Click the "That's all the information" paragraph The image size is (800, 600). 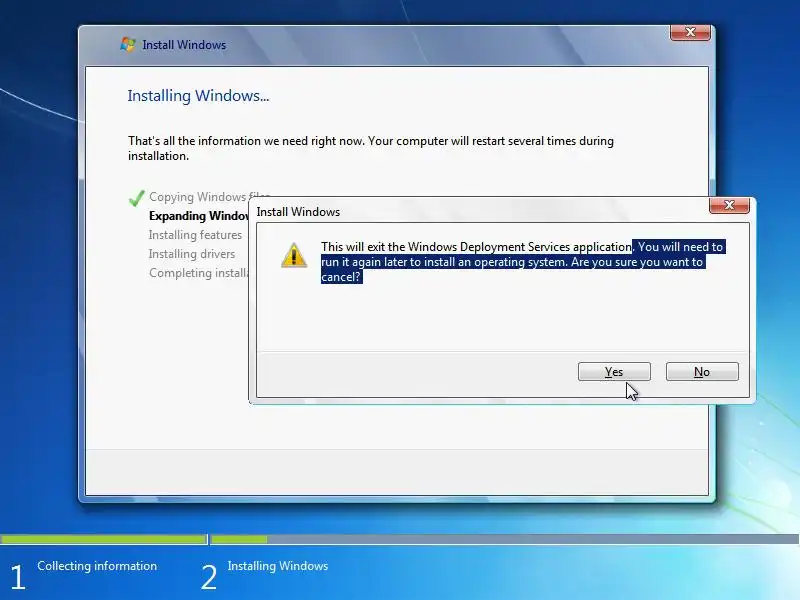click(x=371, y=148)
